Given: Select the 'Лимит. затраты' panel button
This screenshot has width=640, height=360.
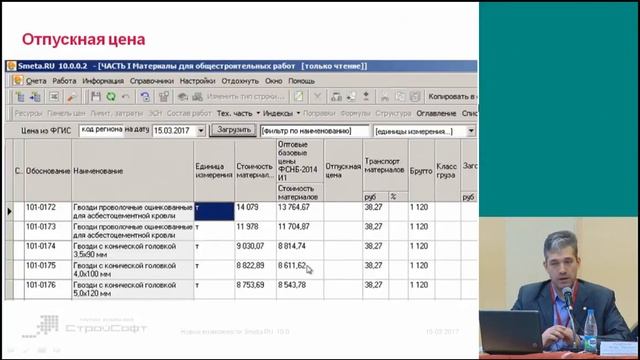Looking at the screenshot, I should (116, 113).
